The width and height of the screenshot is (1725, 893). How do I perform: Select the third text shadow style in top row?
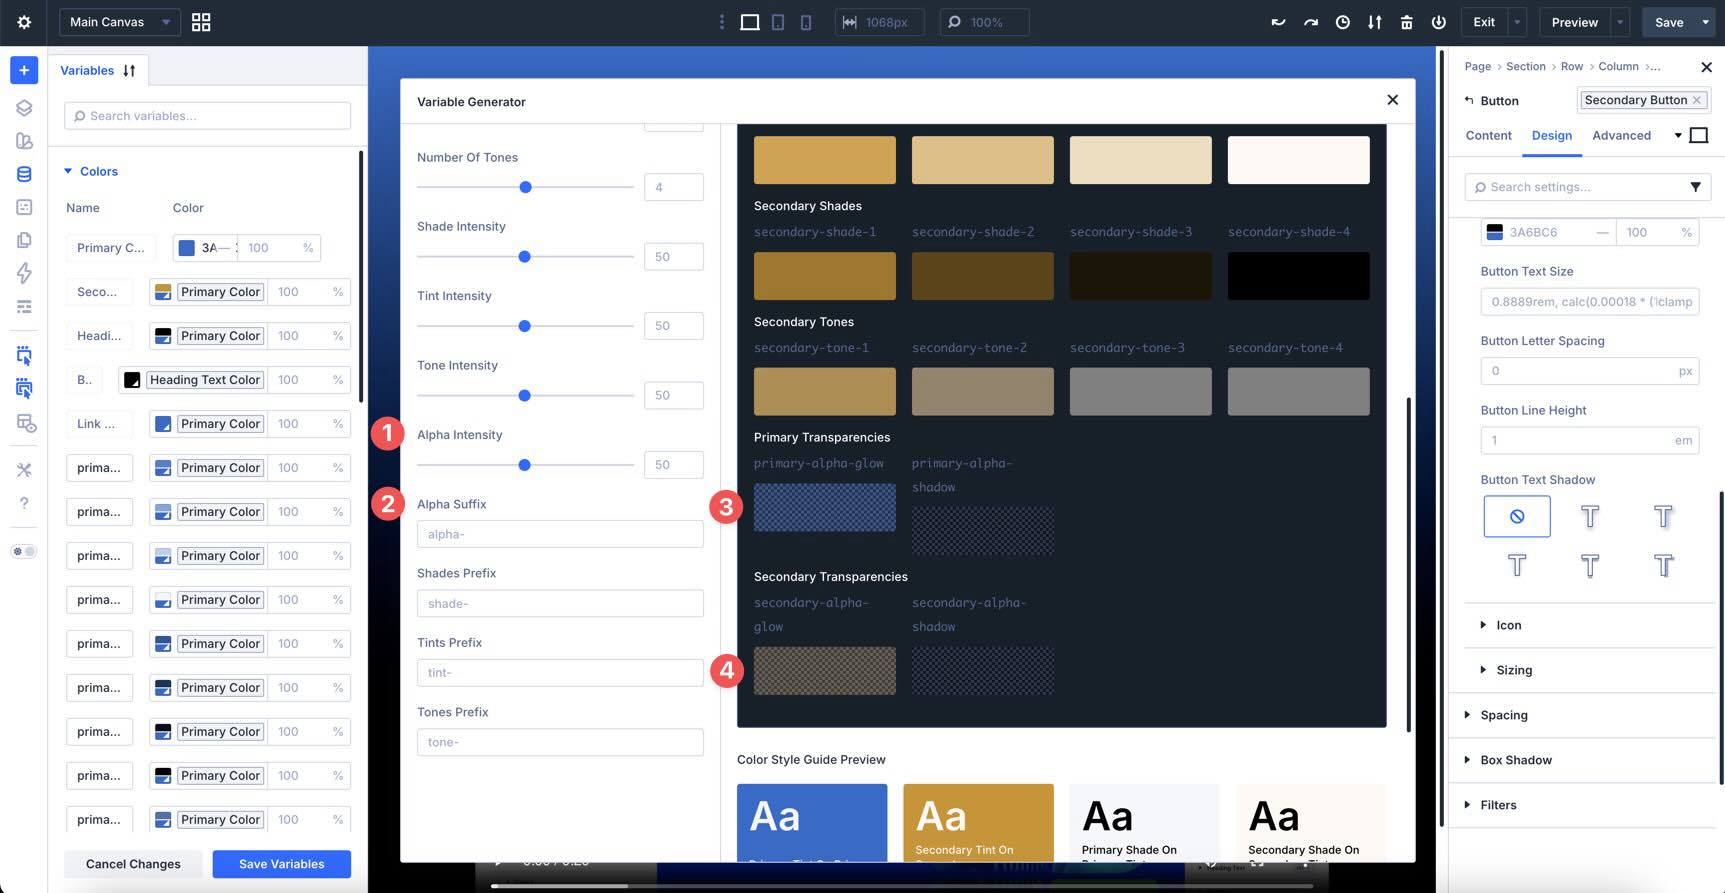1663,517
